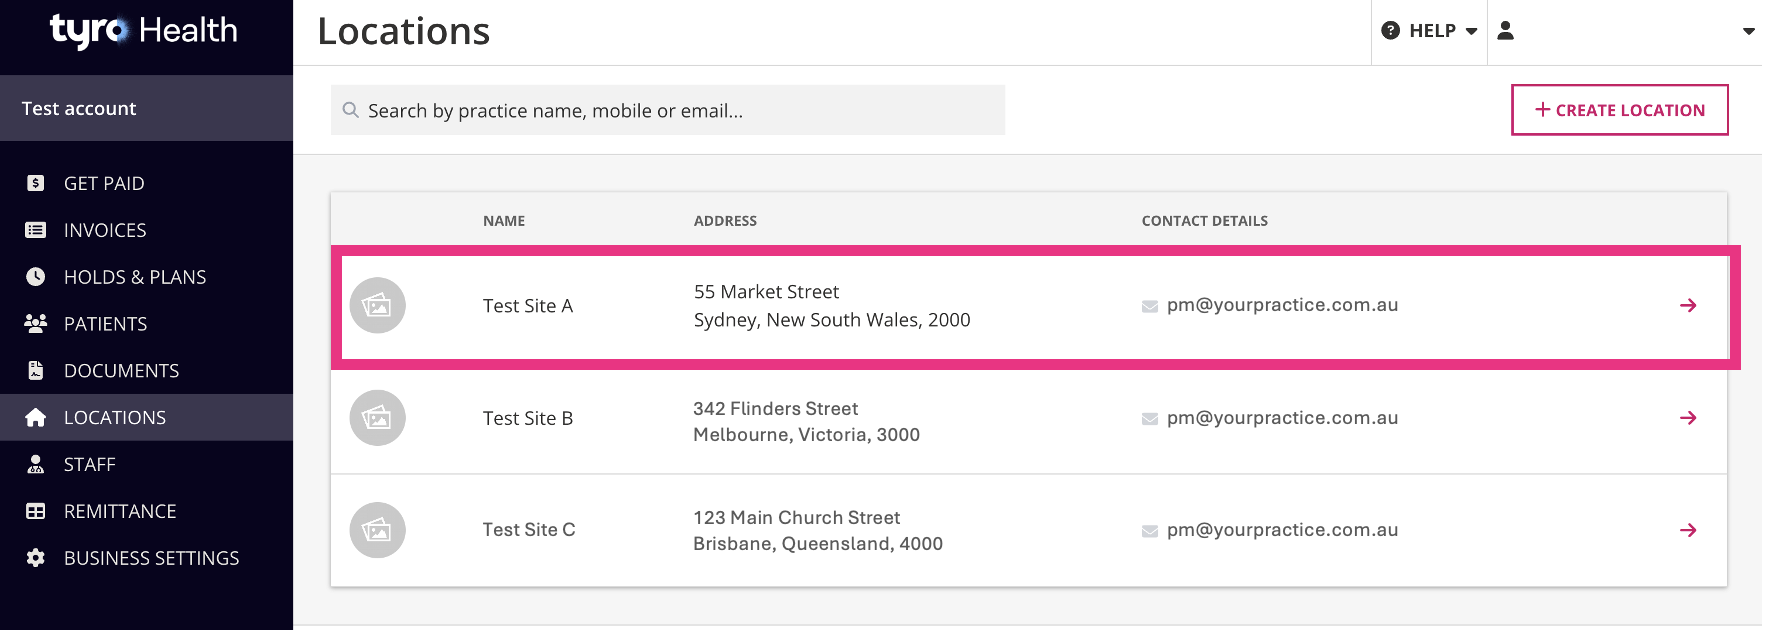Click the NAME column header

pyautogui.click(x=504, y=221)
